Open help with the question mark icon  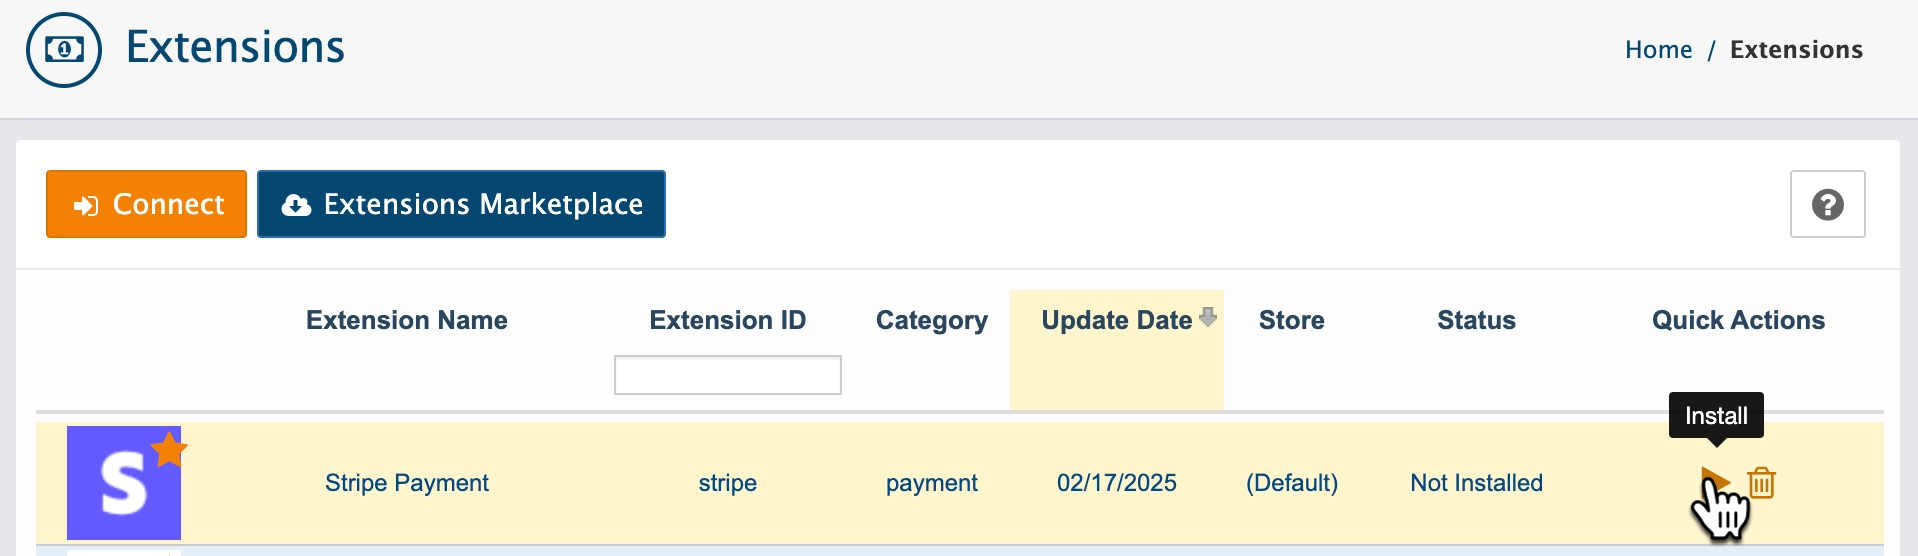point(1827,204)
